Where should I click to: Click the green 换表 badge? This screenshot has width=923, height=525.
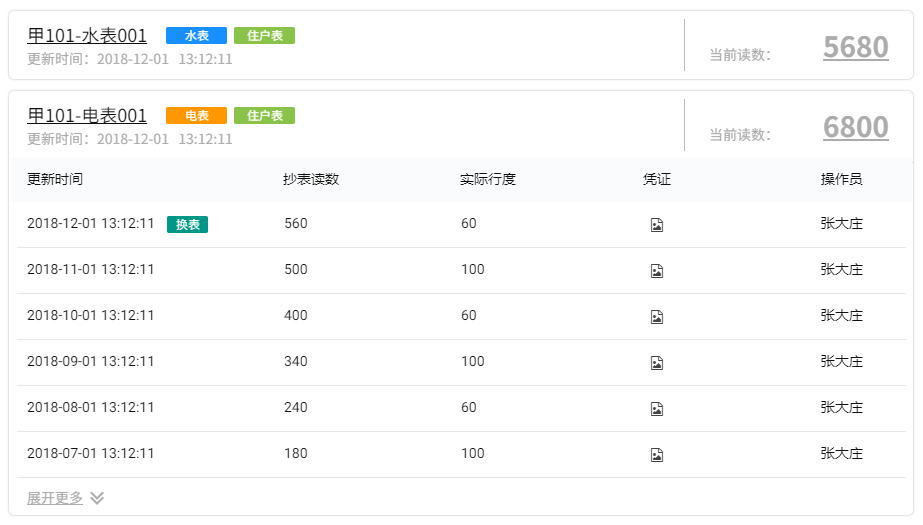[x=187, y=225]
